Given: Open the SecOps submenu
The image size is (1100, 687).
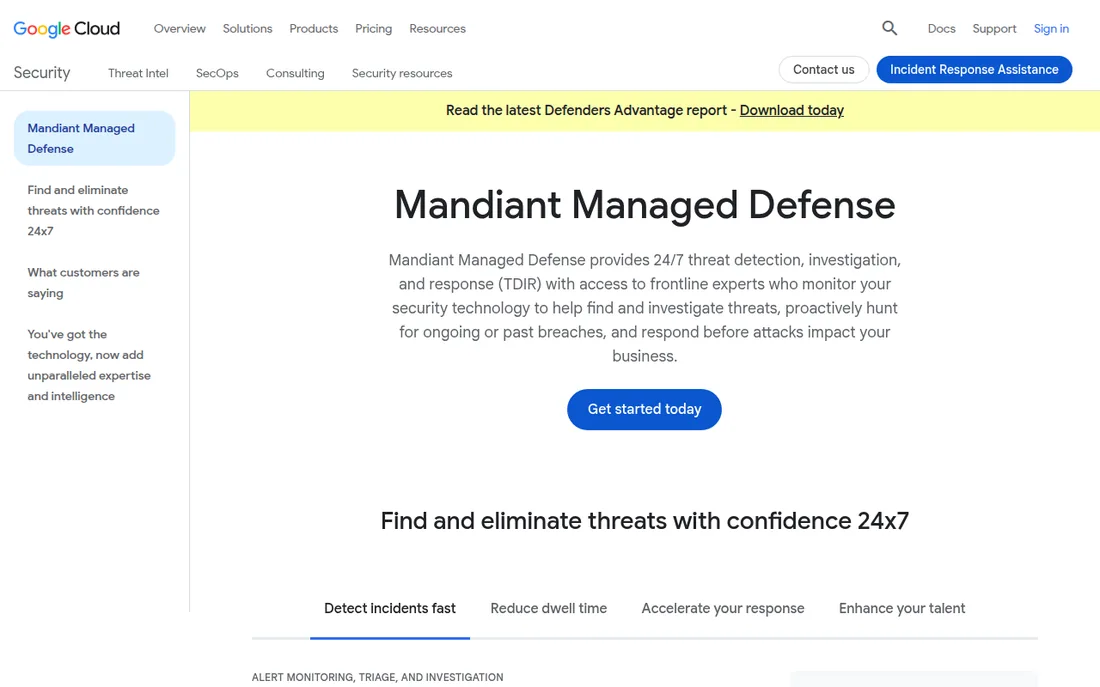Looking at the screenshot, I should (x=217, y=73).
